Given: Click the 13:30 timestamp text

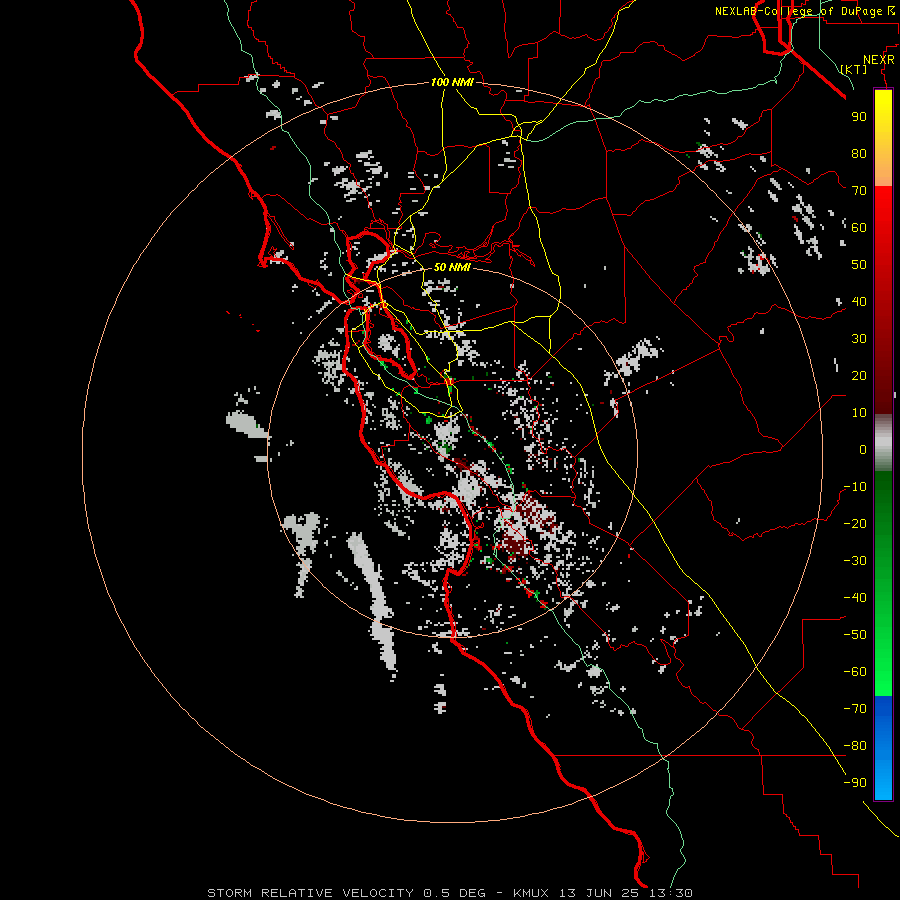Looking at the screenshot, I should pos(672,893).
